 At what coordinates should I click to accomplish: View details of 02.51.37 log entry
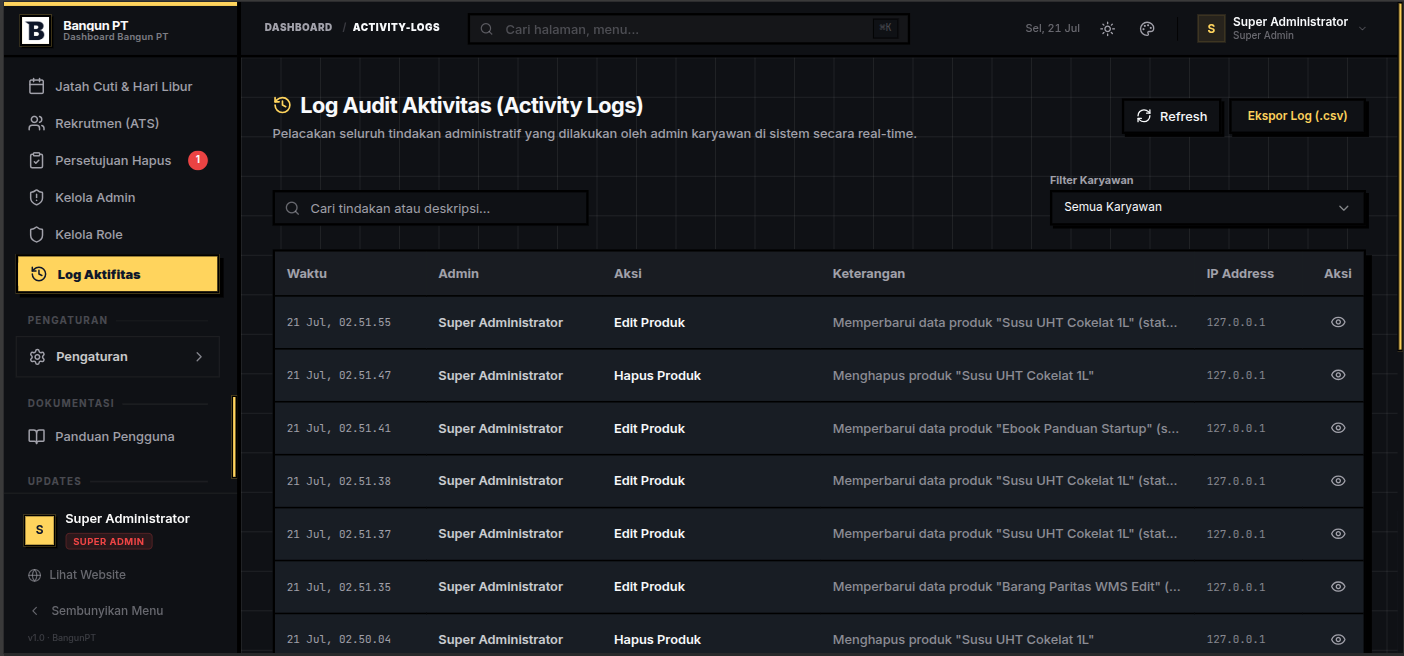click(1338, 534)
